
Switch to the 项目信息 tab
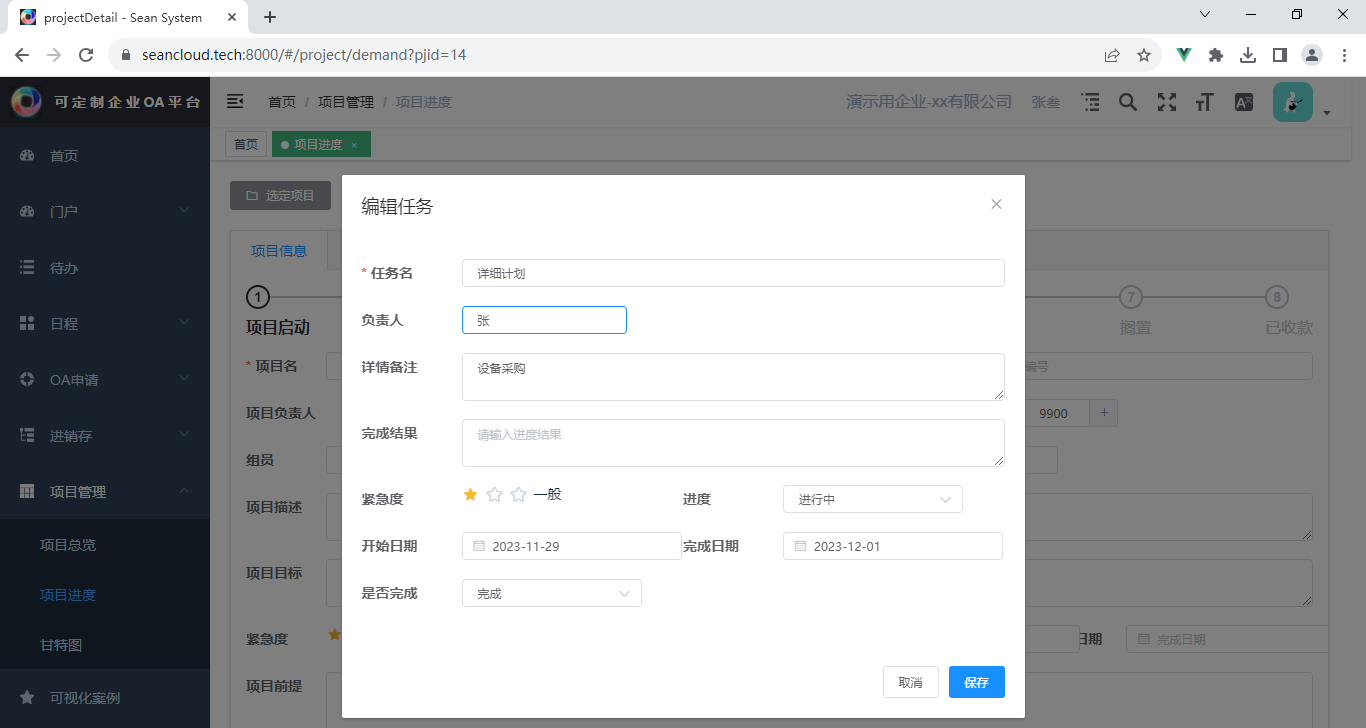(279, 251)
